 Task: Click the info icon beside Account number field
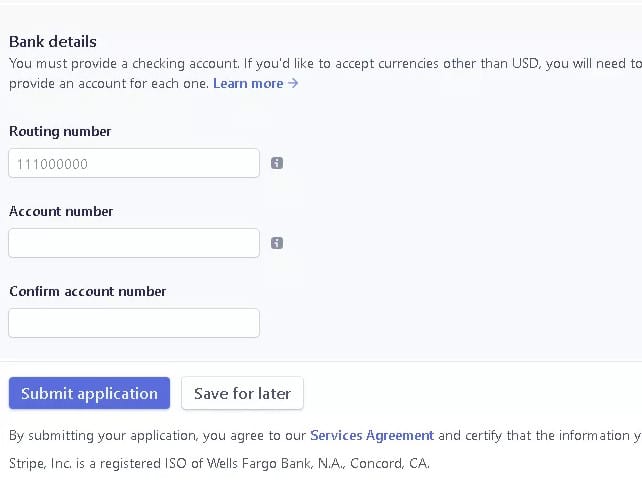coord(277,243)
